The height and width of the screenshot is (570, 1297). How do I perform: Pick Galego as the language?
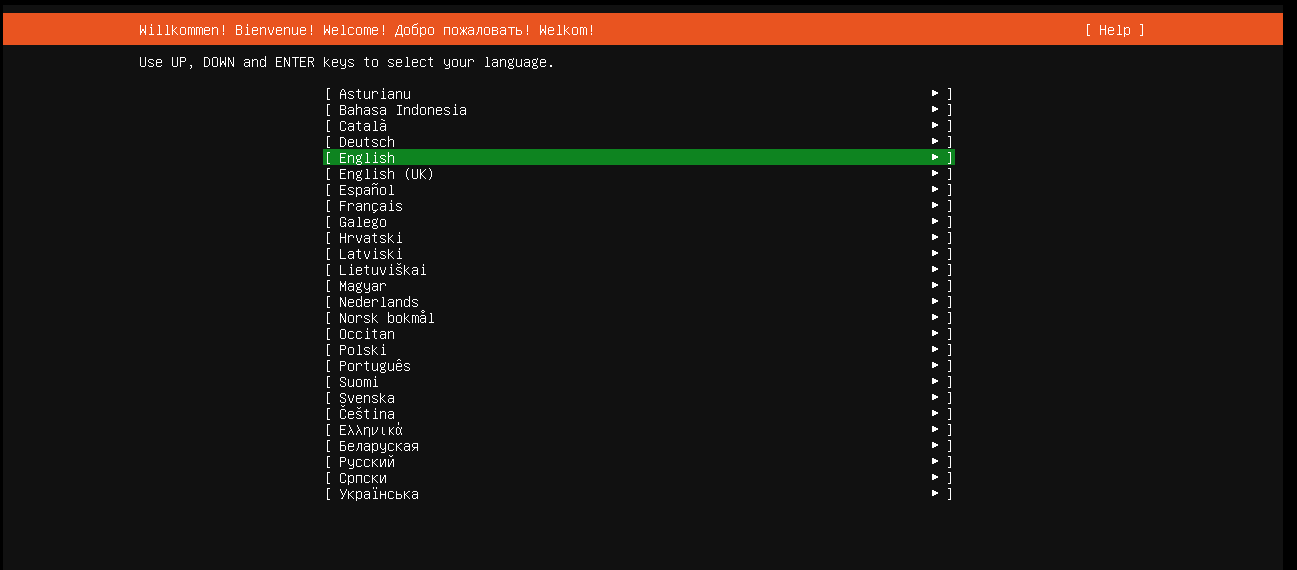[639, 222]
